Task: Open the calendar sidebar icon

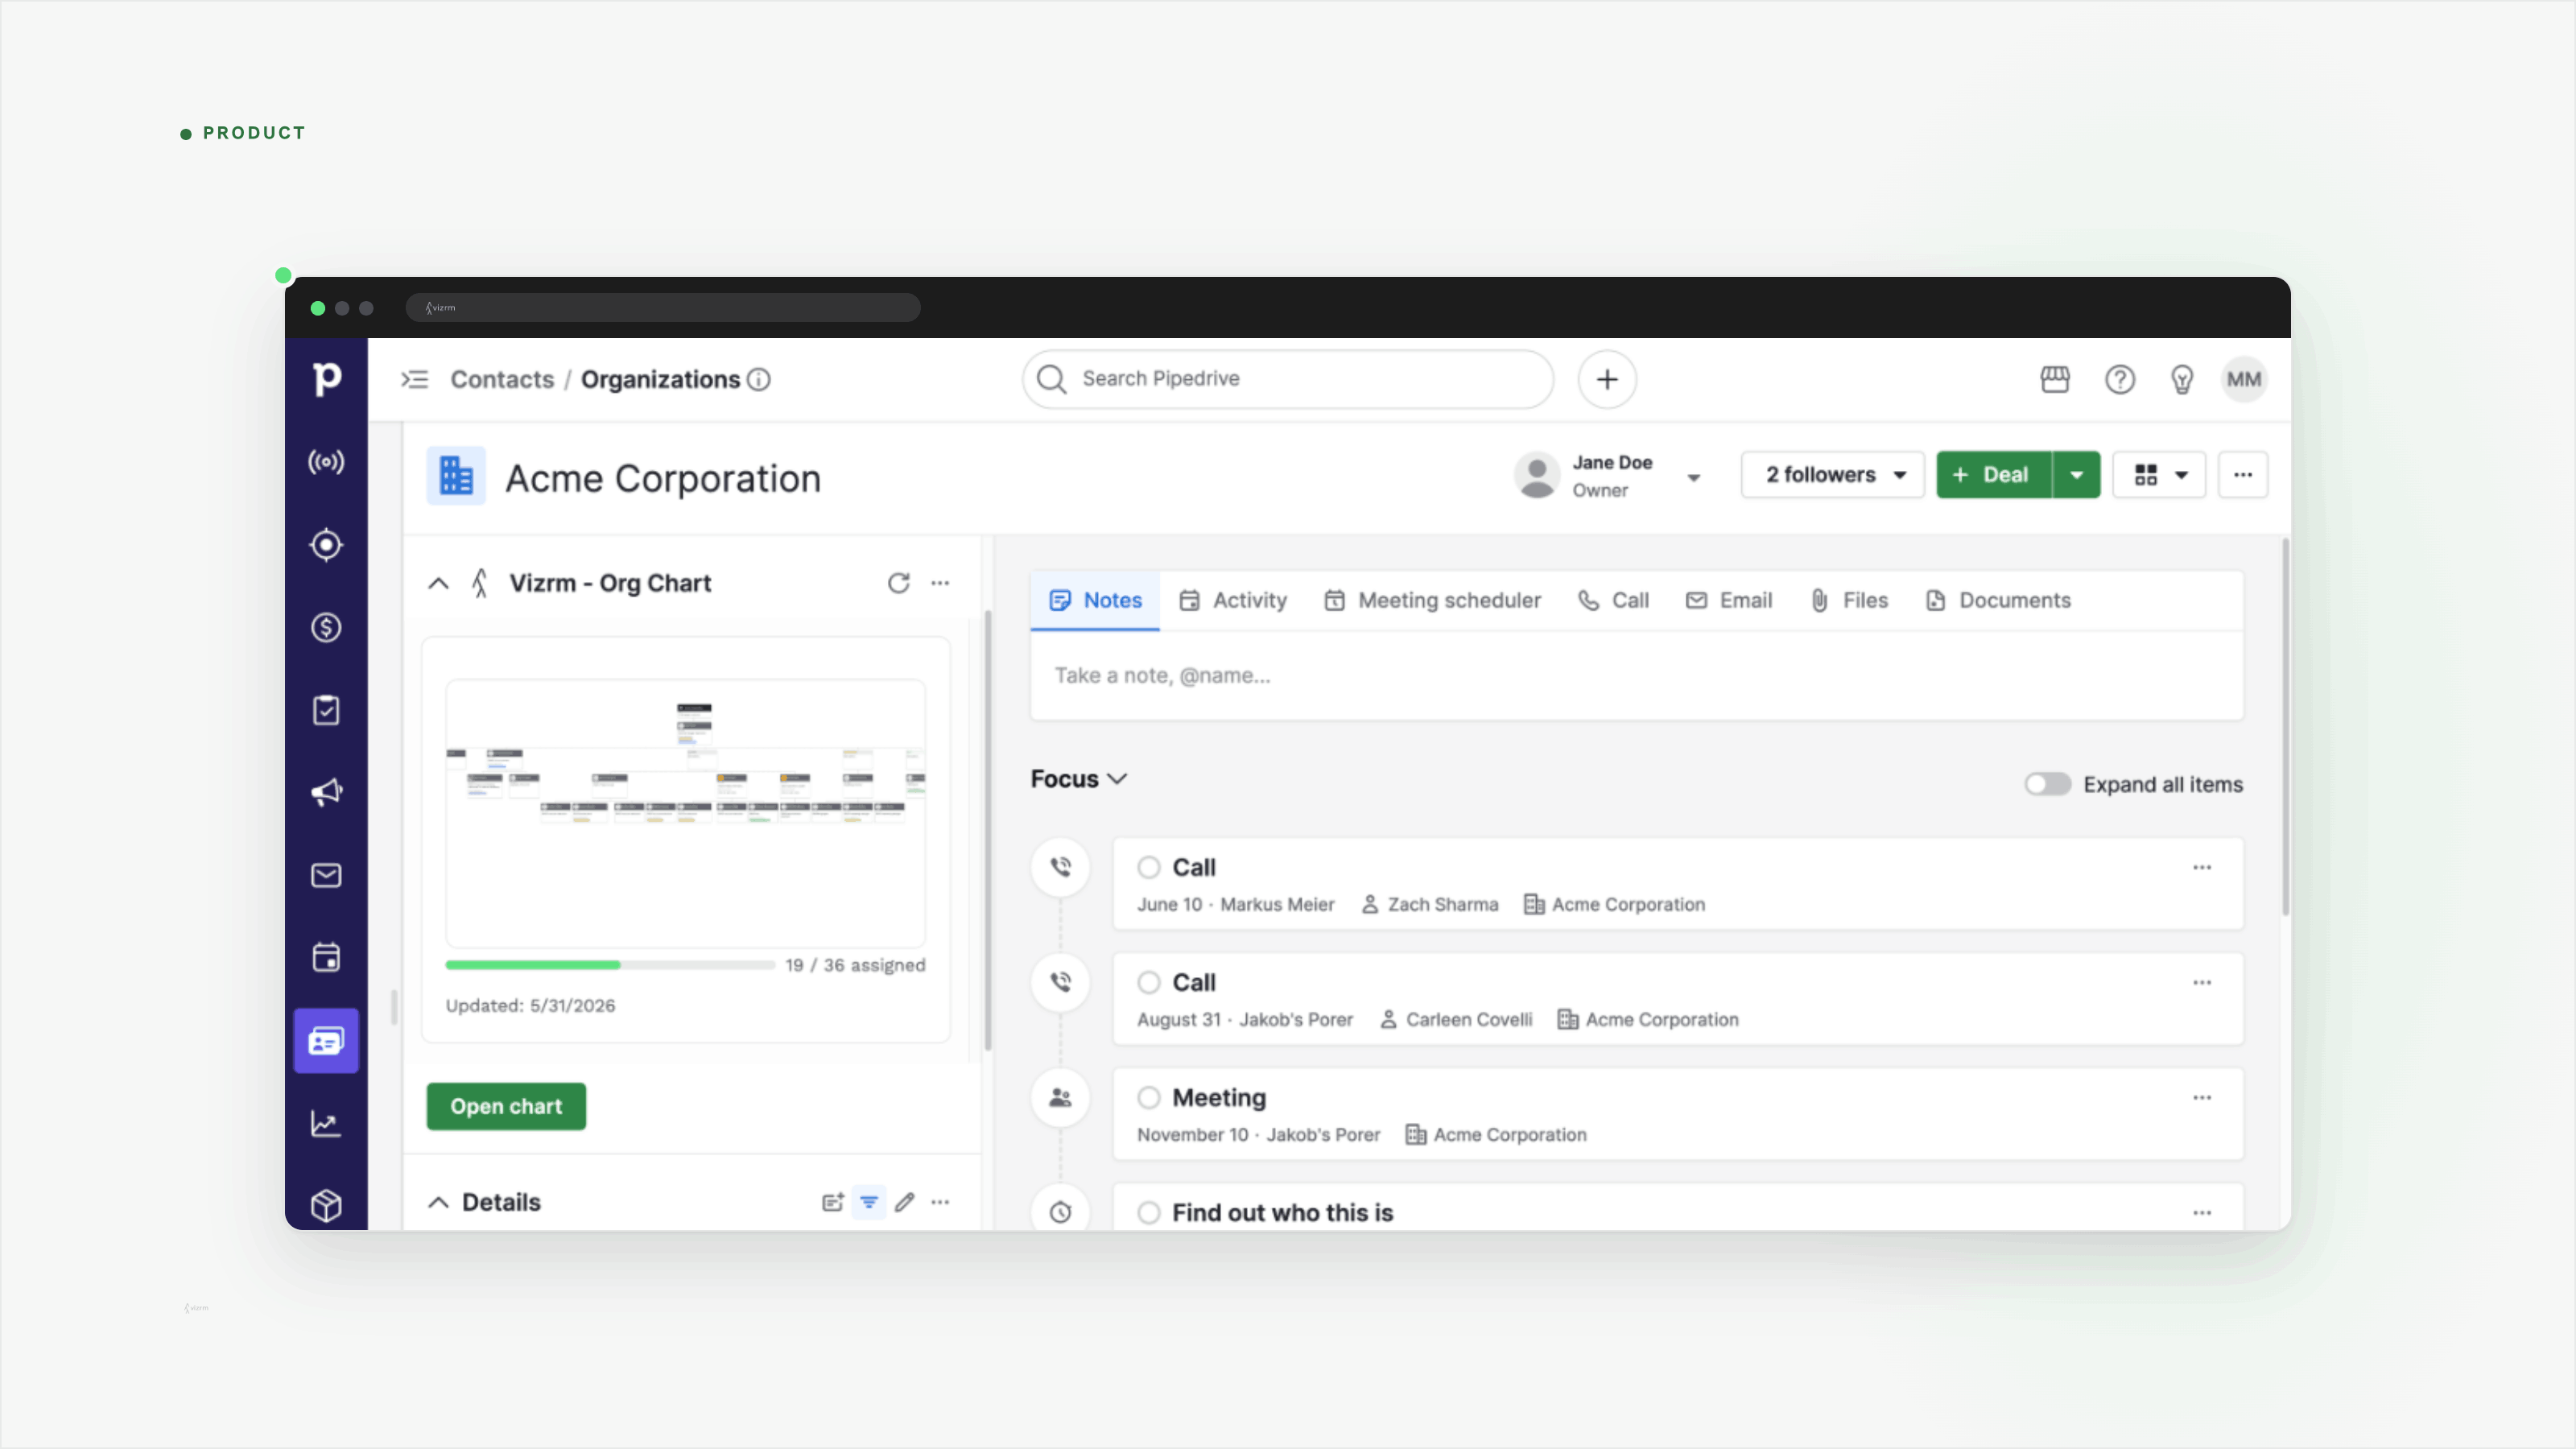Action: (326, 958)
